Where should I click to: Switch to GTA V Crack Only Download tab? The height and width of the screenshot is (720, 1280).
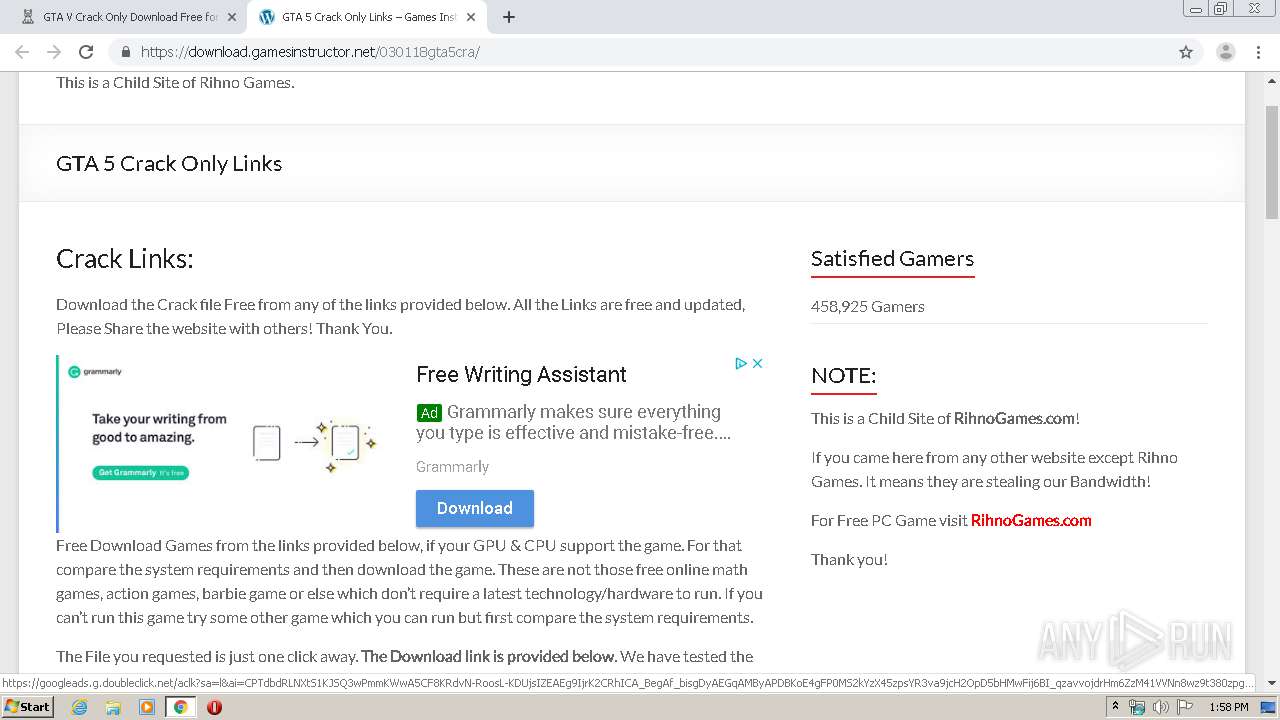point(128,17)
